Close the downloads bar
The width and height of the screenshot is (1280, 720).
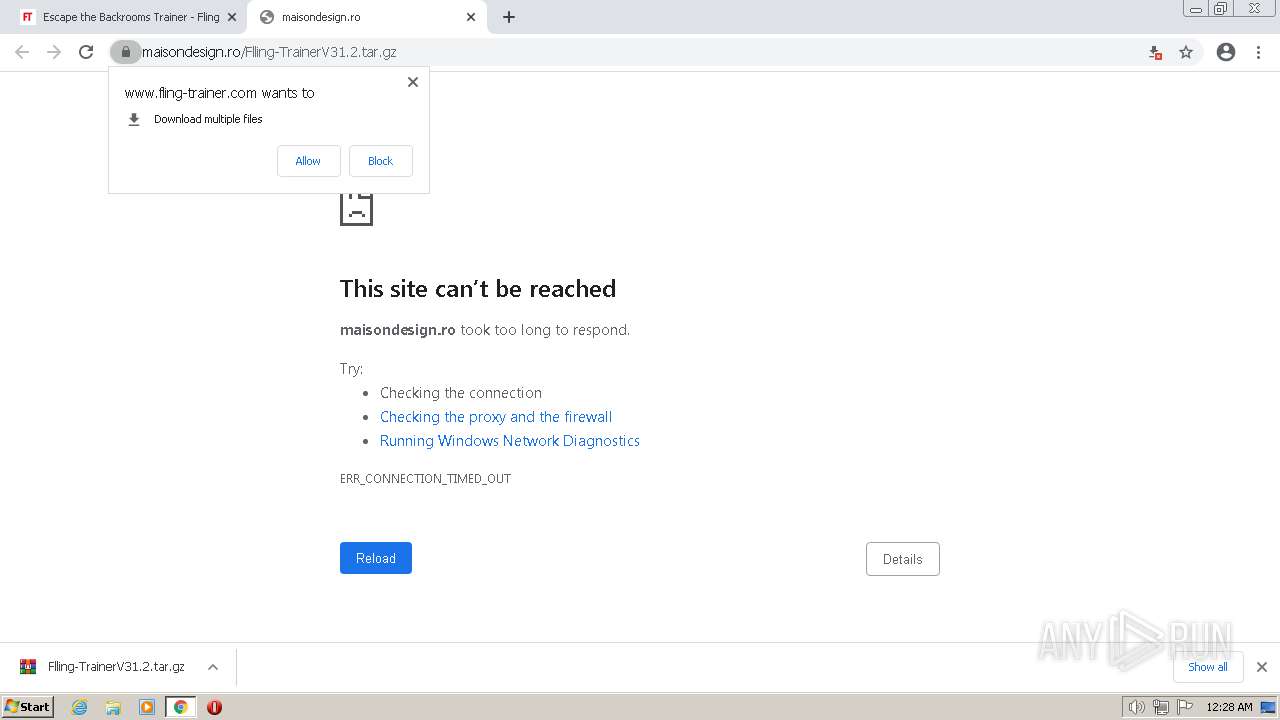point(1262,667)
